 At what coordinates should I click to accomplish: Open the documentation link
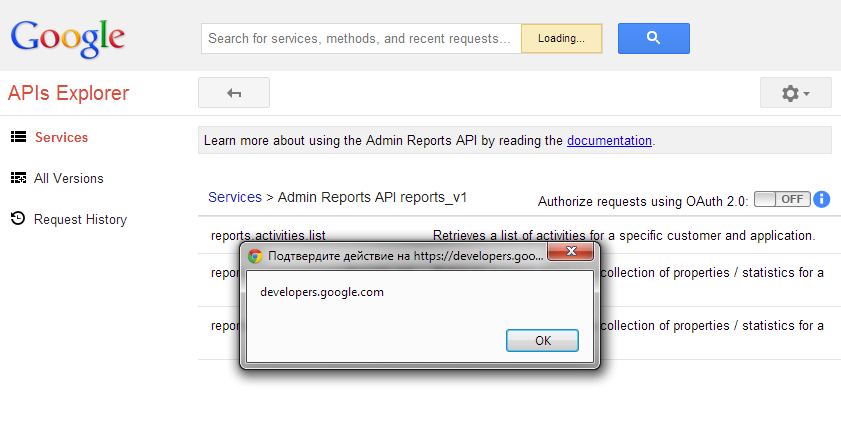pyautogui.click(x=609, y=140)
